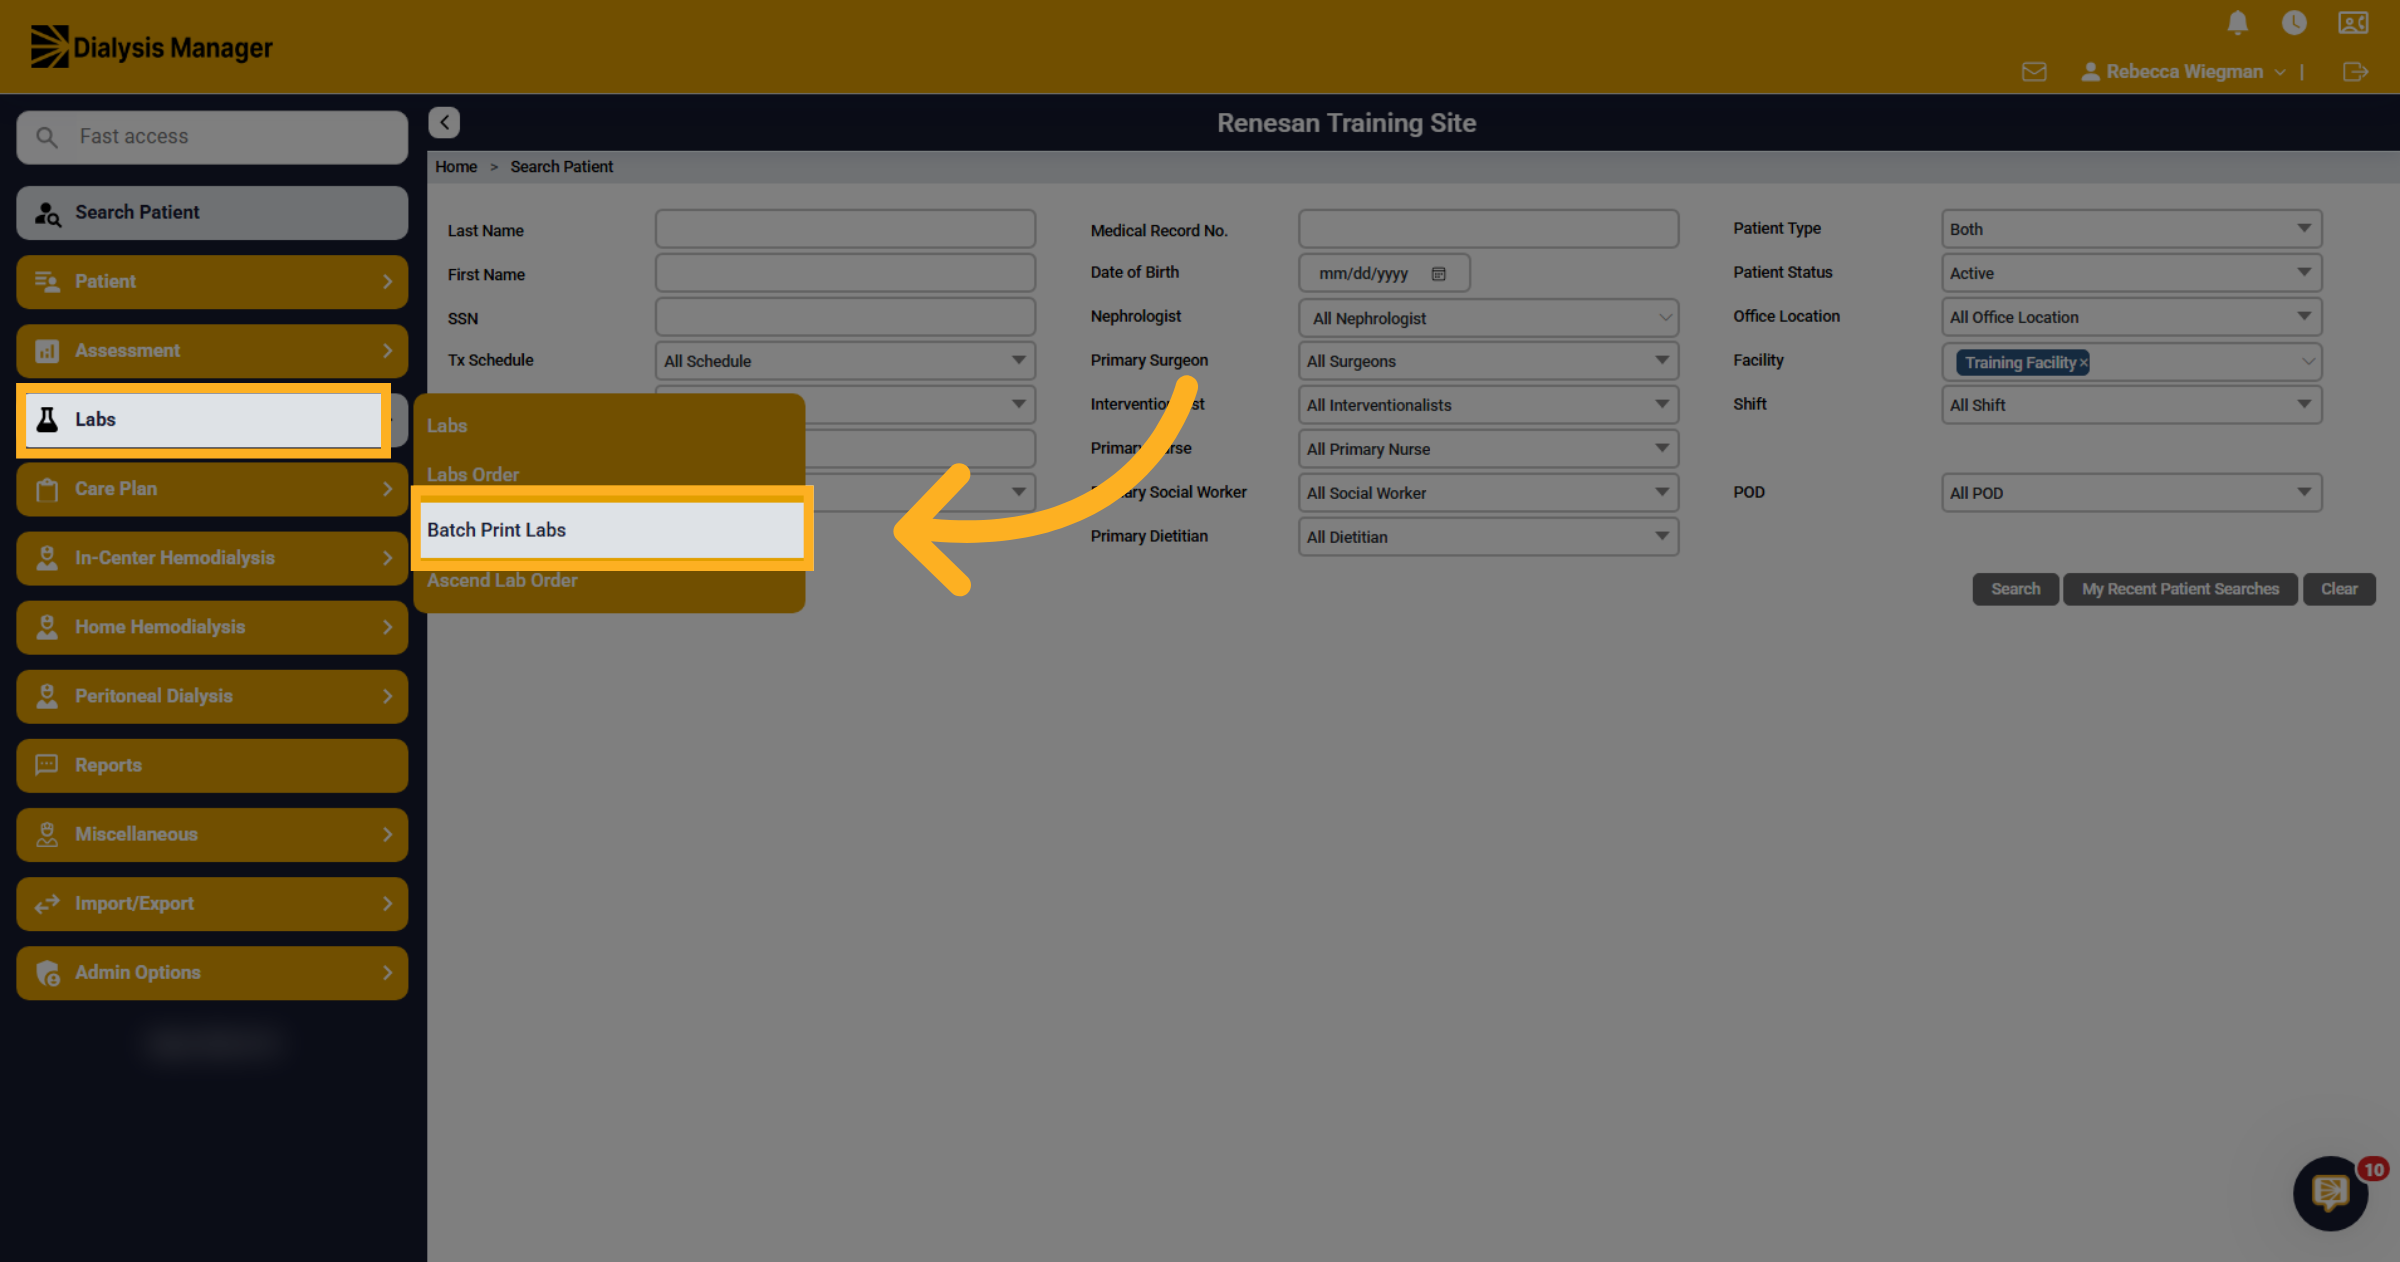Viewport: 2400px width, 1262px height.
Task: Expand In-Center Hemodialysis menu
Action: coord(212,558)
